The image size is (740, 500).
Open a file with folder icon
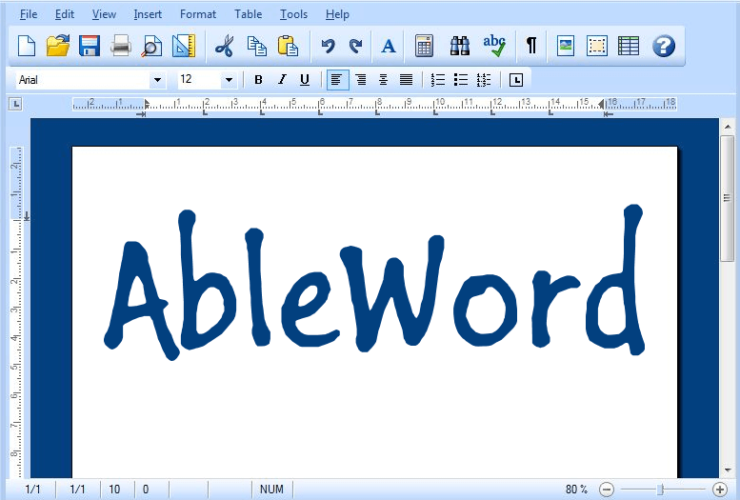[x=58, y=46]
